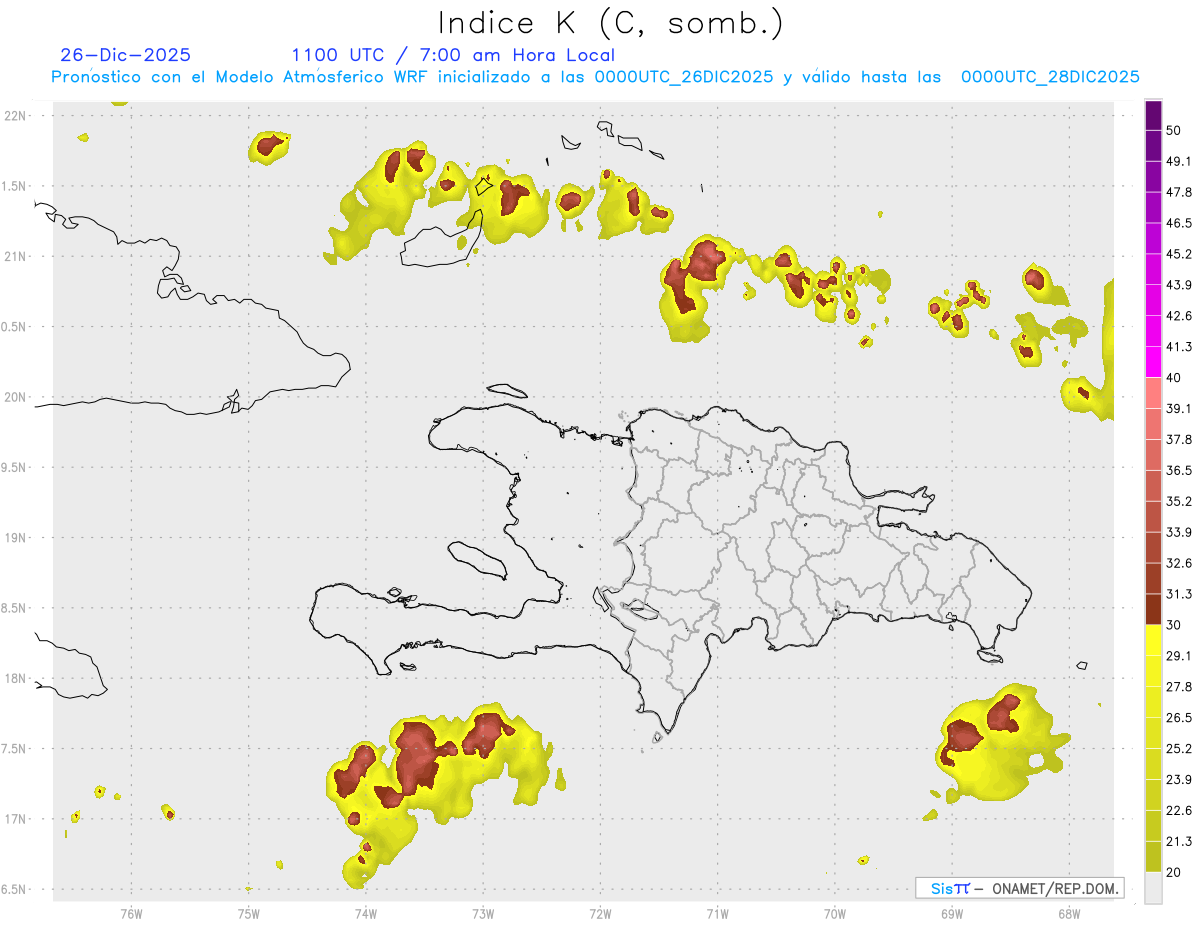Click the "39.1" color scale label
This screenshot has width=1200, height=927.
1179,408
